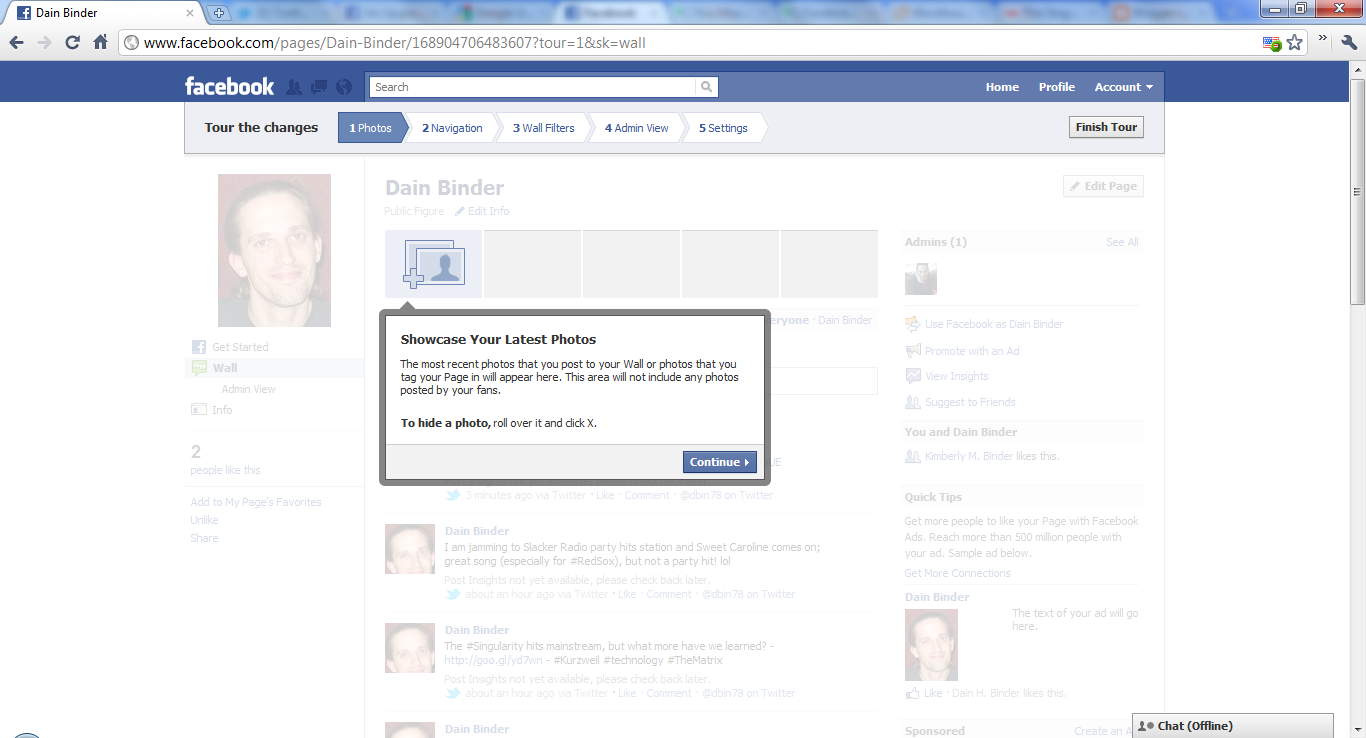Click the Suggest to Friends people icon
Screen dimensions: 1366x738
(913, 402)
